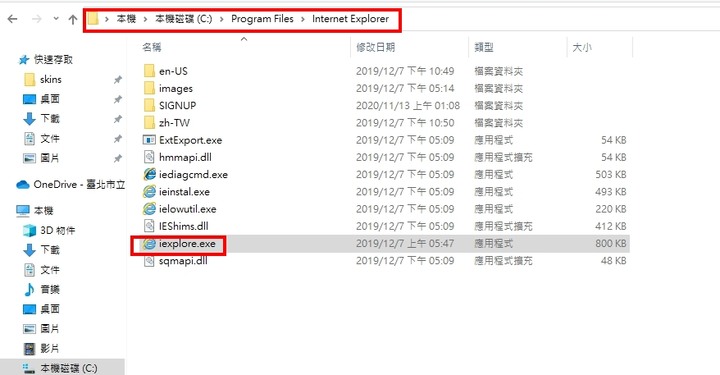Select file name ExtExport.exe
This screenshot has height=375, width=720.
click(191, 140)
